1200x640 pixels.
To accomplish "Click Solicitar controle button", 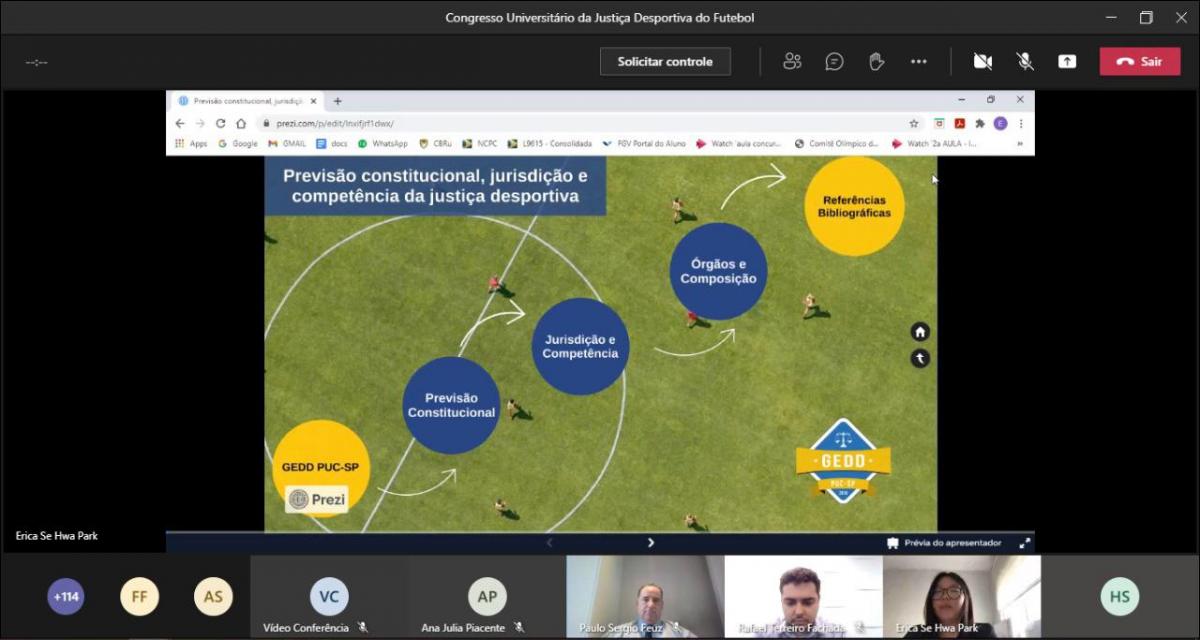I will (x=665, y=62).
